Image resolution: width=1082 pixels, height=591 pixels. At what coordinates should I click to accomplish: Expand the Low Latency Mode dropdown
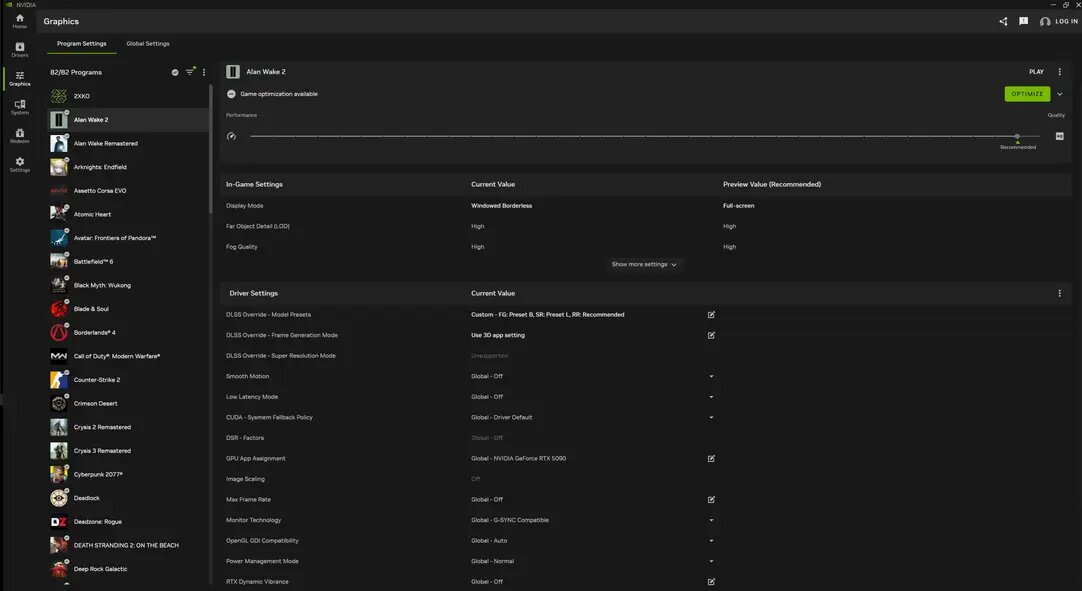point(711,397)
